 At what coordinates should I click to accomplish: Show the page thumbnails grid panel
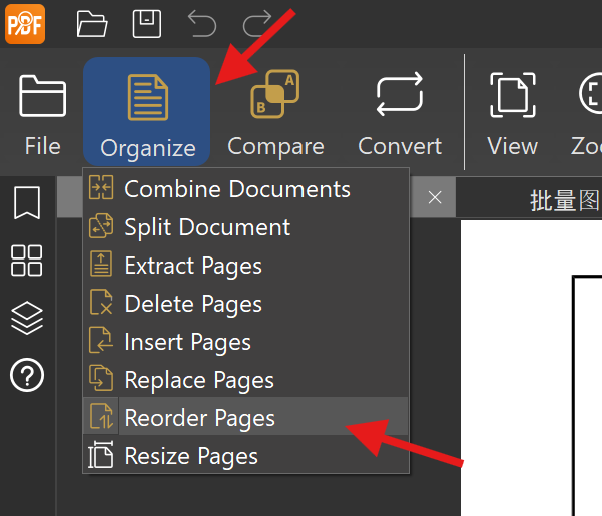tap(26, 261)
